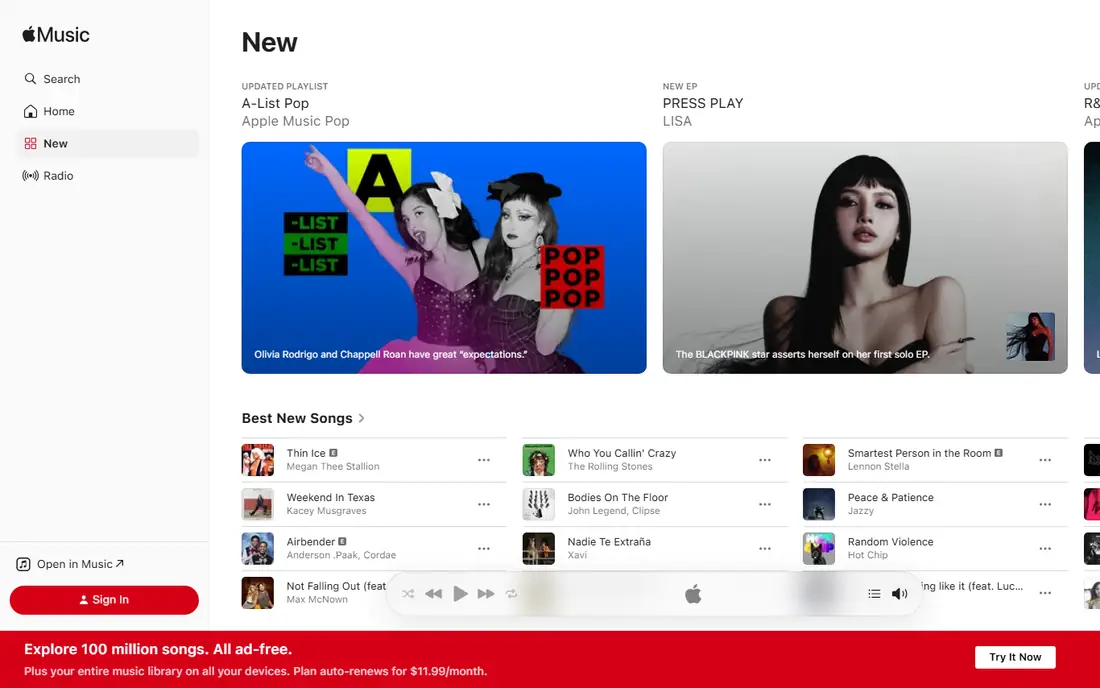
Task: Select the Weekend In Texas song title
Action: pos(330,497)
